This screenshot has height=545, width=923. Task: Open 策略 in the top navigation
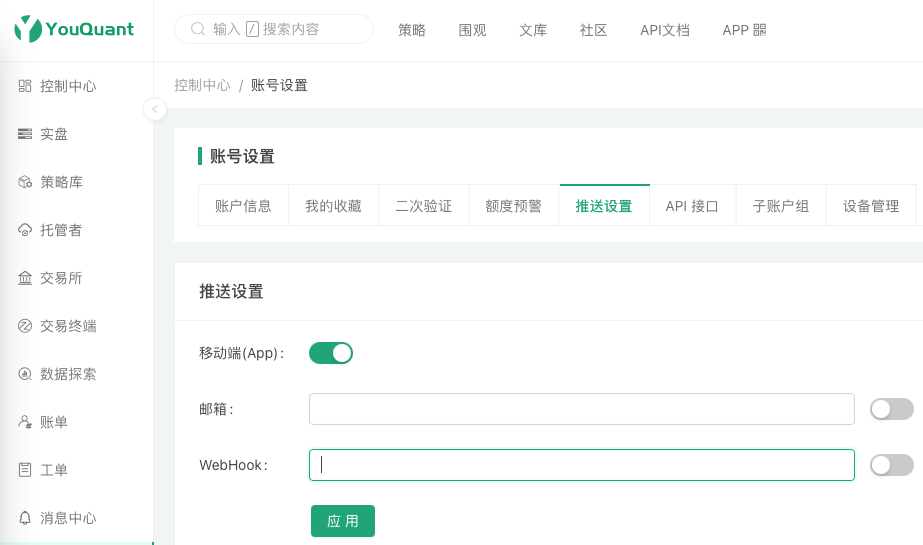[x=411, y=30]
